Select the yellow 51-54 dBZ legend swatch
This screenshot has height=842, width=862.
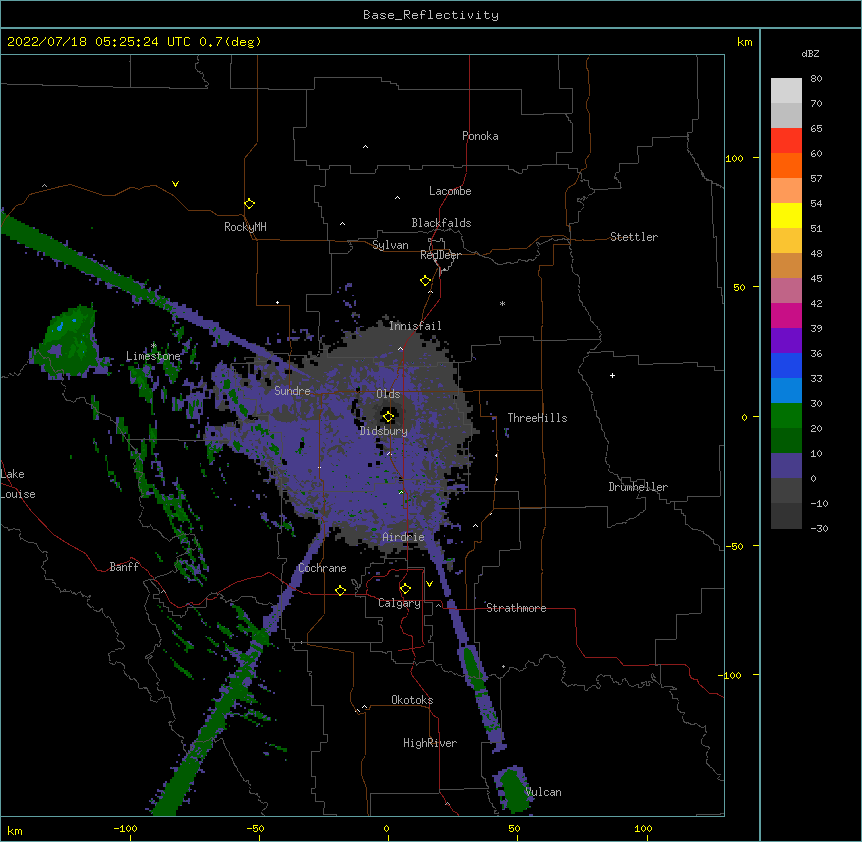point(786,215)
